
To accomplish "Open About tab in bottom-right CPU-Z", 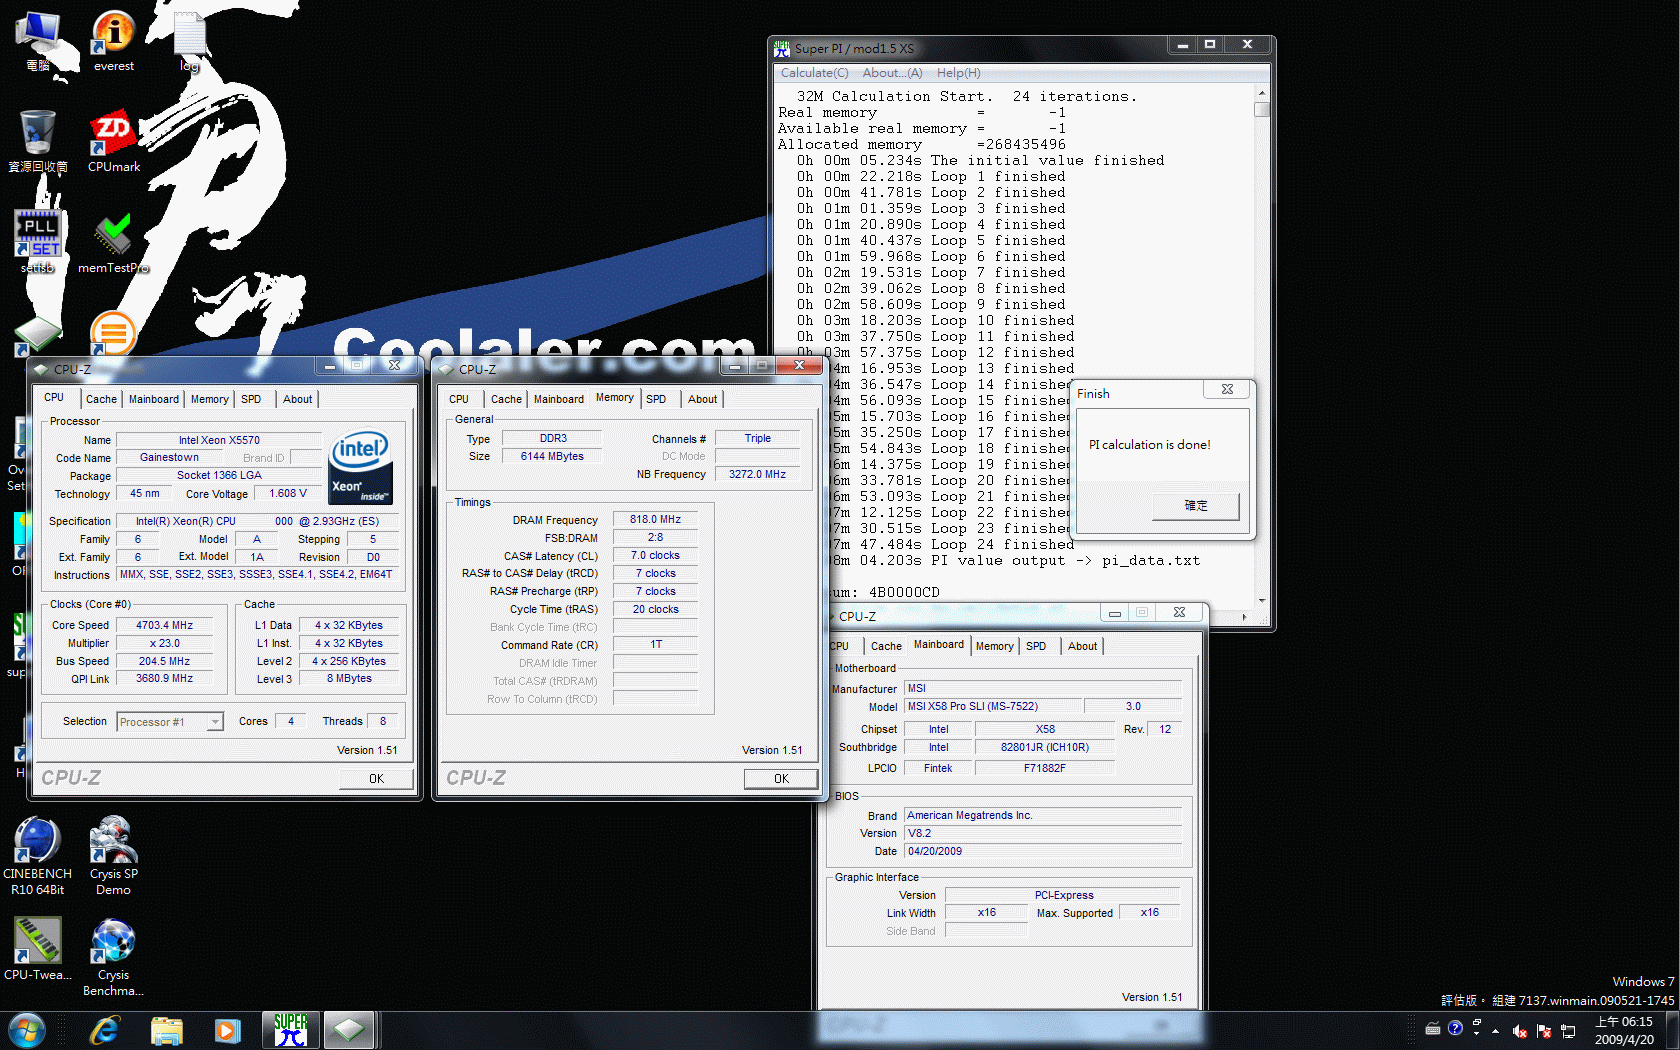I will pos(1083,646).
